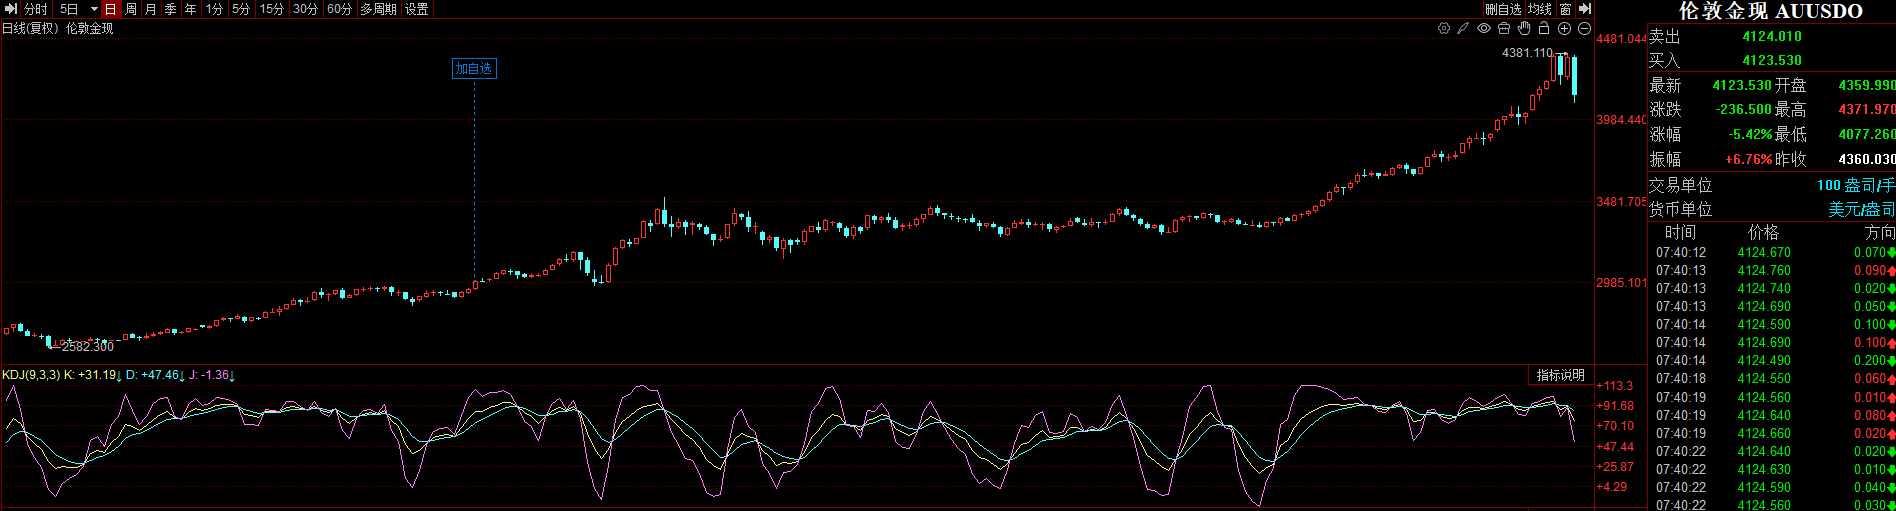This screenshot has height=511, width=1896.
Task: Open the 日线(复权) adjustment selector
Action: 30,29
